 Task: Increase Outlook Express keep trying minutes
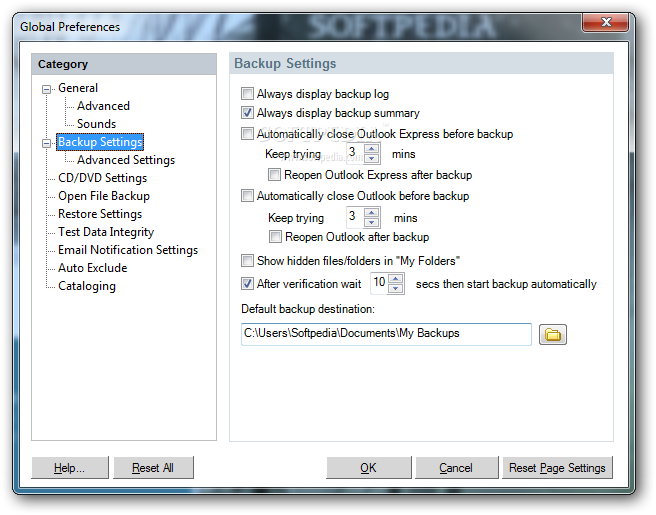coord(372,149)
